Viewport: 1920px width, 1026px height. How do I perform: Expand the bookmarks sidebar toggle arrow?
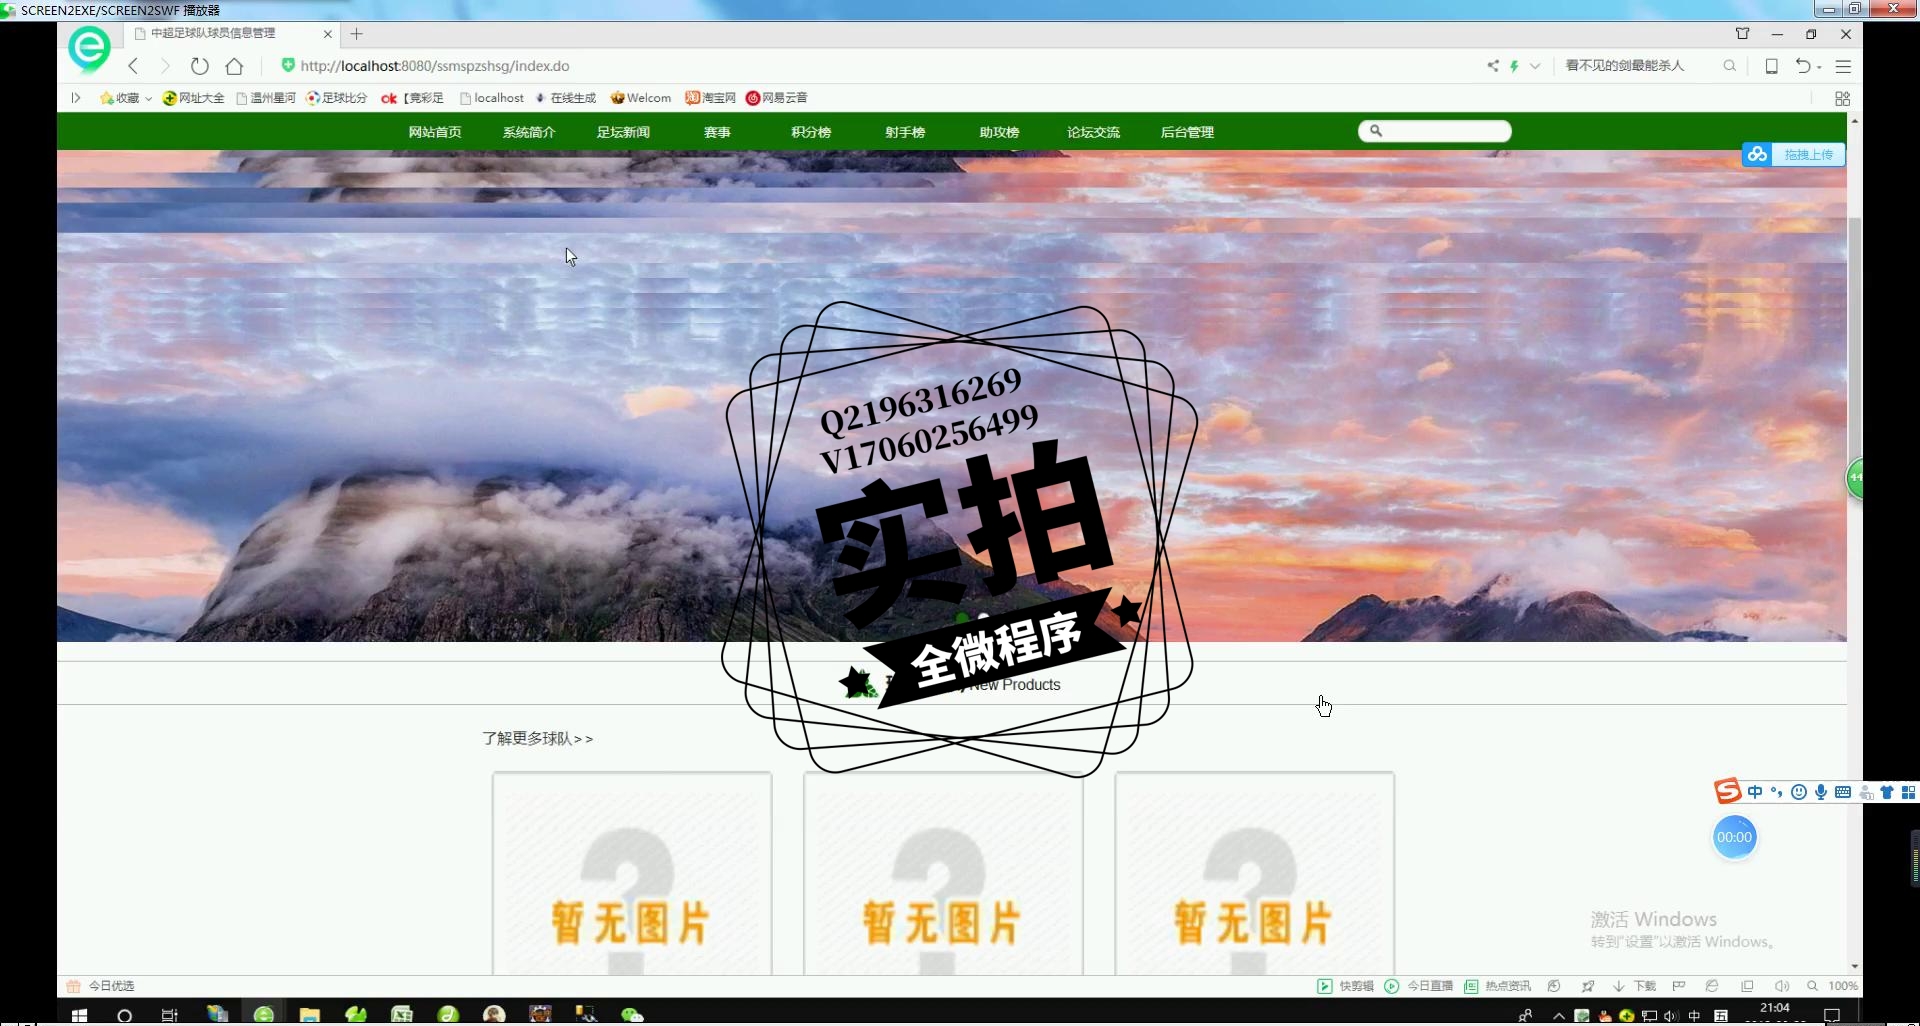coord(75,98)
